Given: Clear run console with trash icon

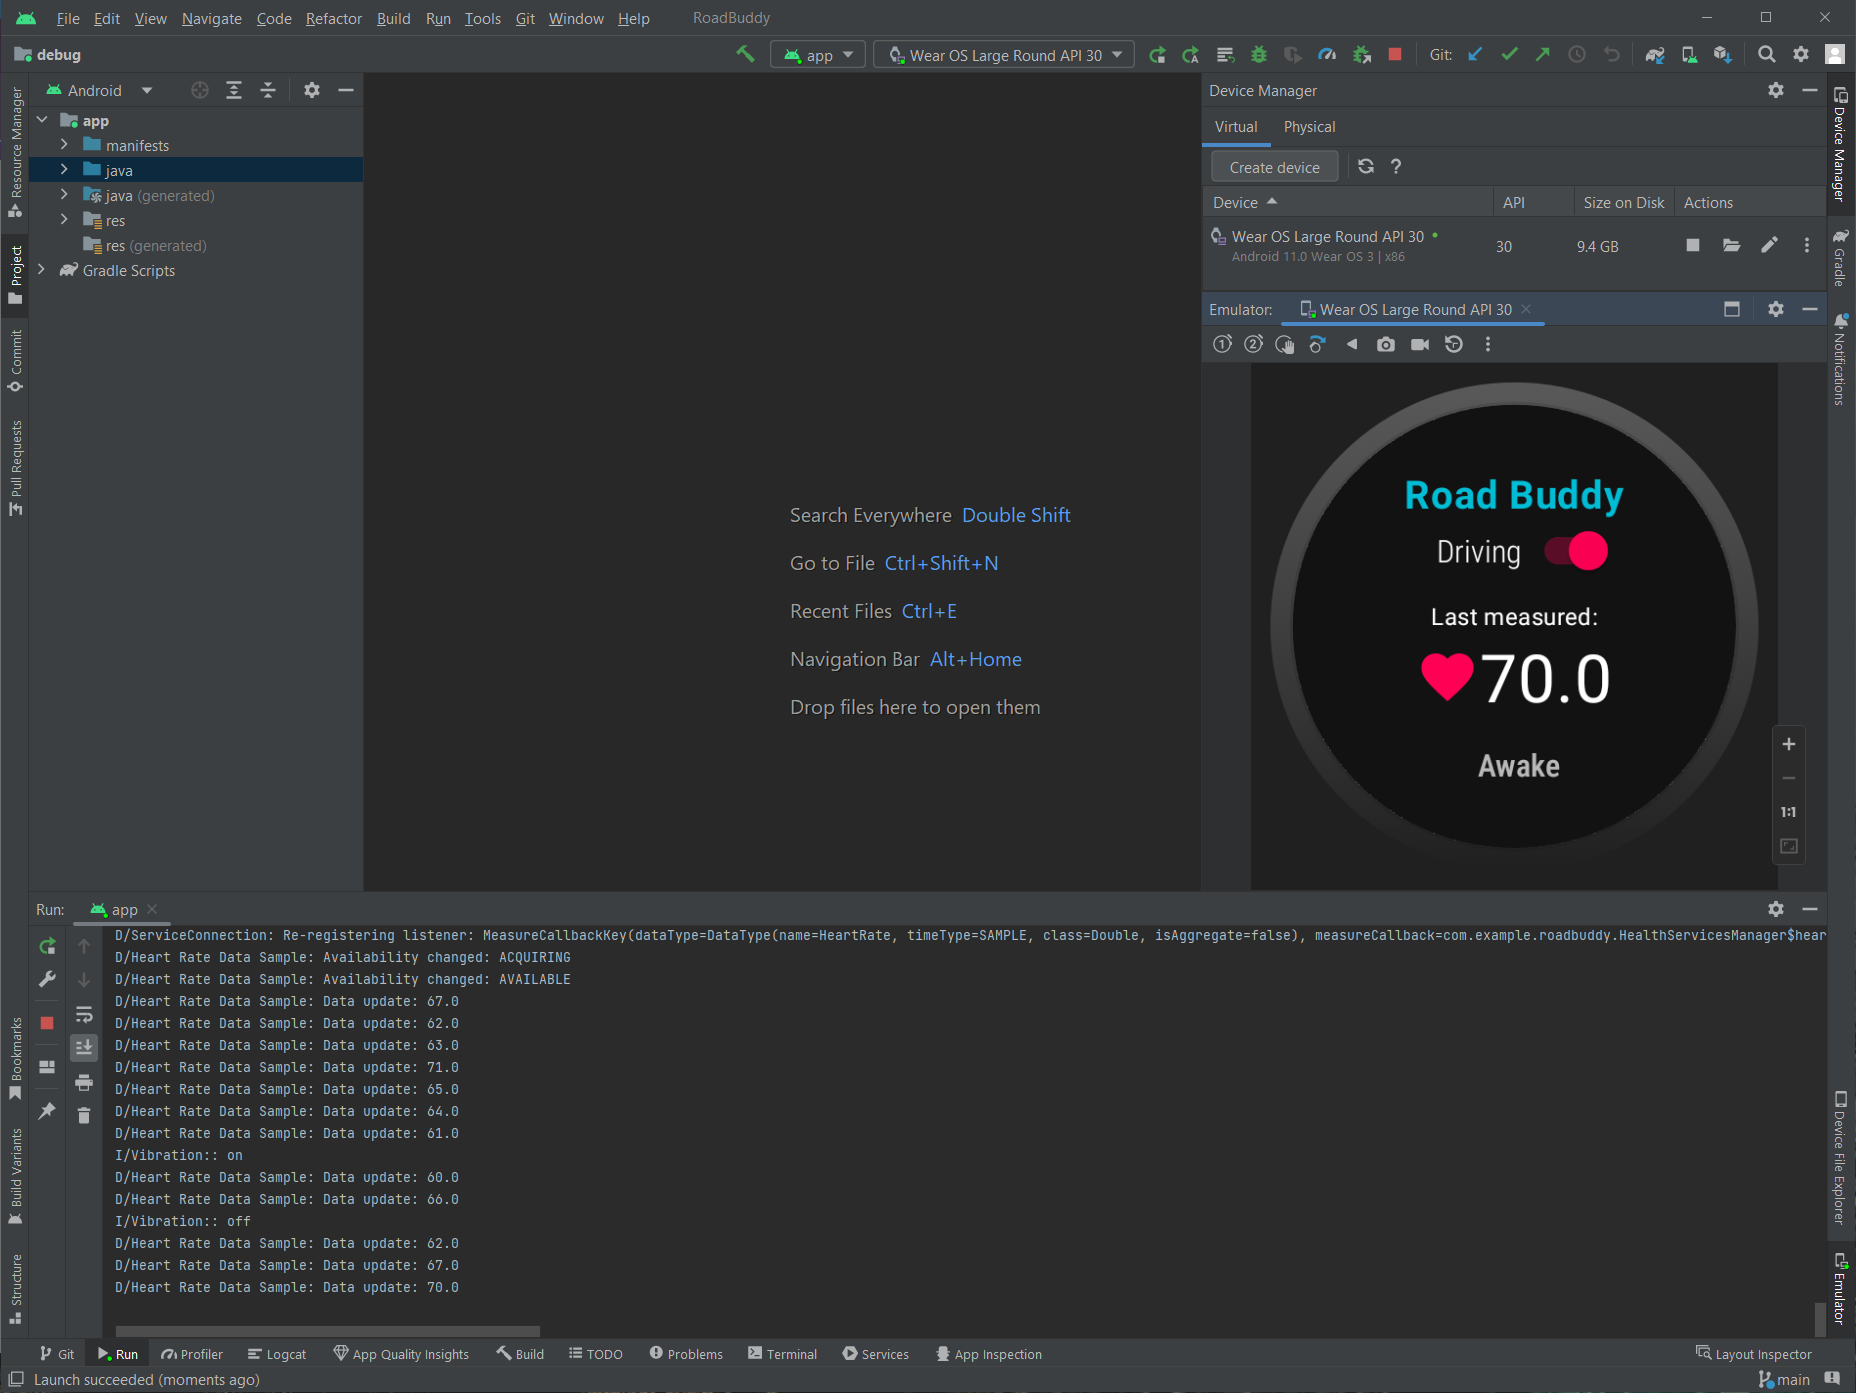Looking at the screenshot, I should pyautogui.click(x=84, y=1115).
